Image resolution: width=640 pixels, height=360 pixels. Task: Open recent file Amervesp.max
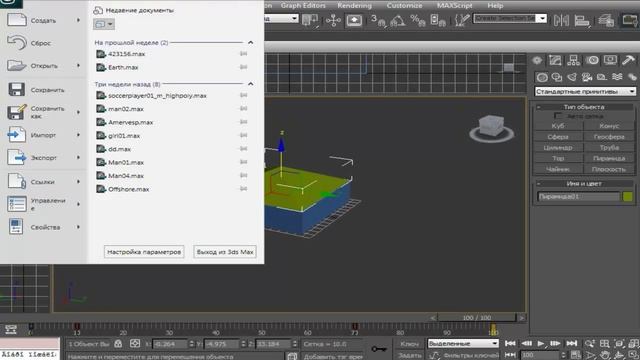(130, 122)
